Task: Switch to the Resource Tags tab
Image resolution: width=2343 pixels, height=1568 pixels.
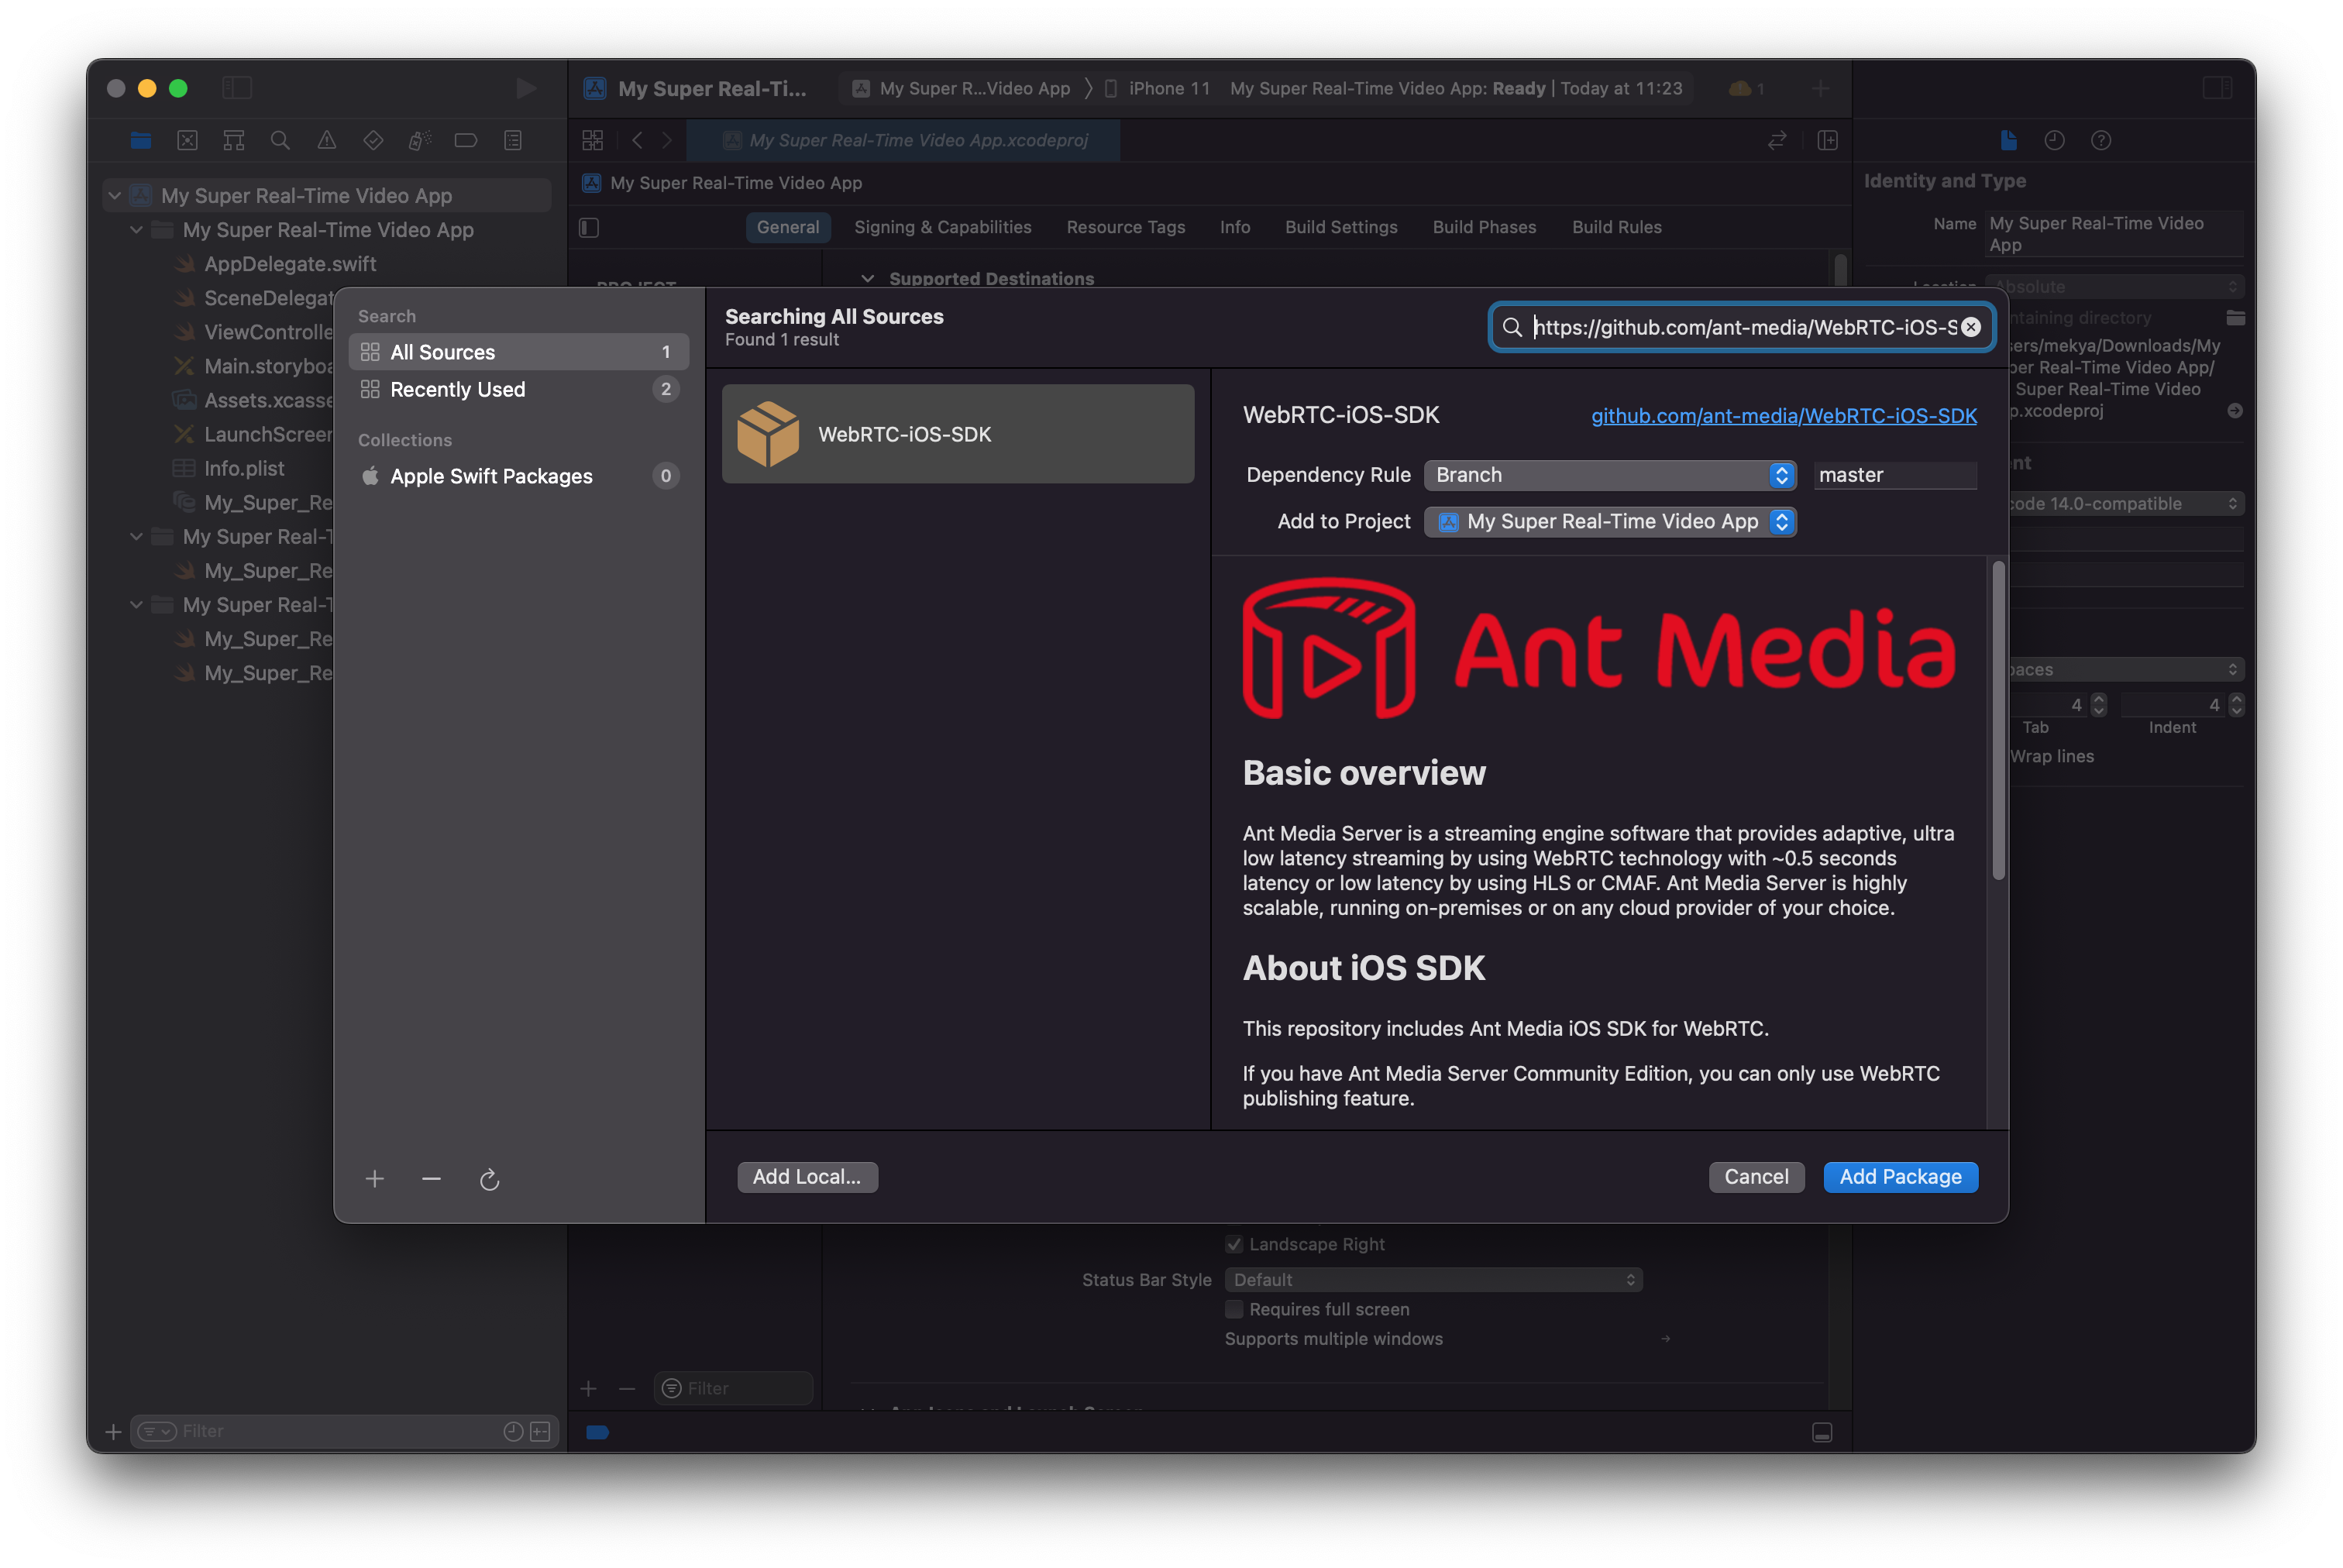Action: [1125, 227]
